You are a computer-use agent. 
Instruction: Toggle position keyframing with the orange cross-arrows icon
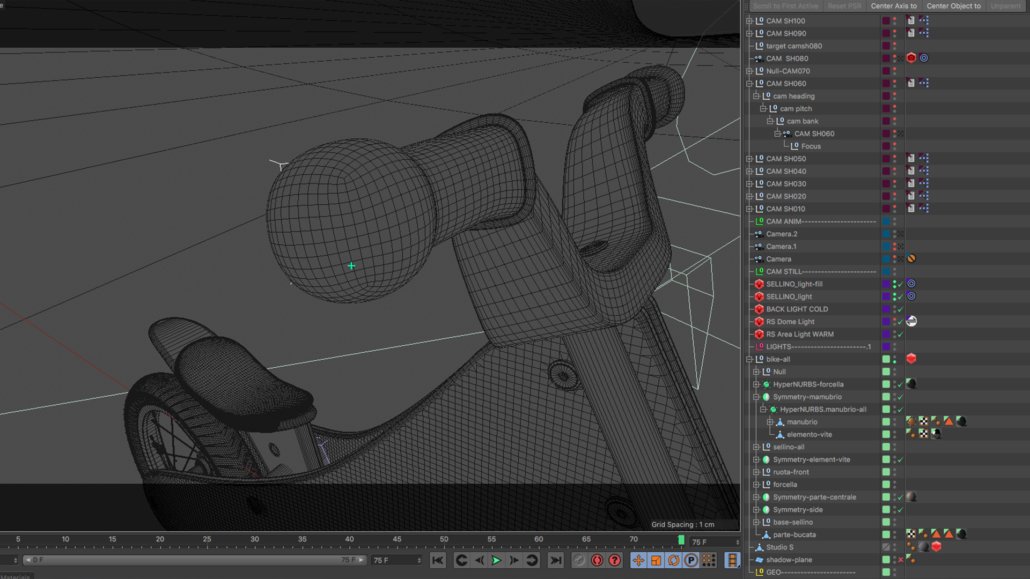coord(638,560)
